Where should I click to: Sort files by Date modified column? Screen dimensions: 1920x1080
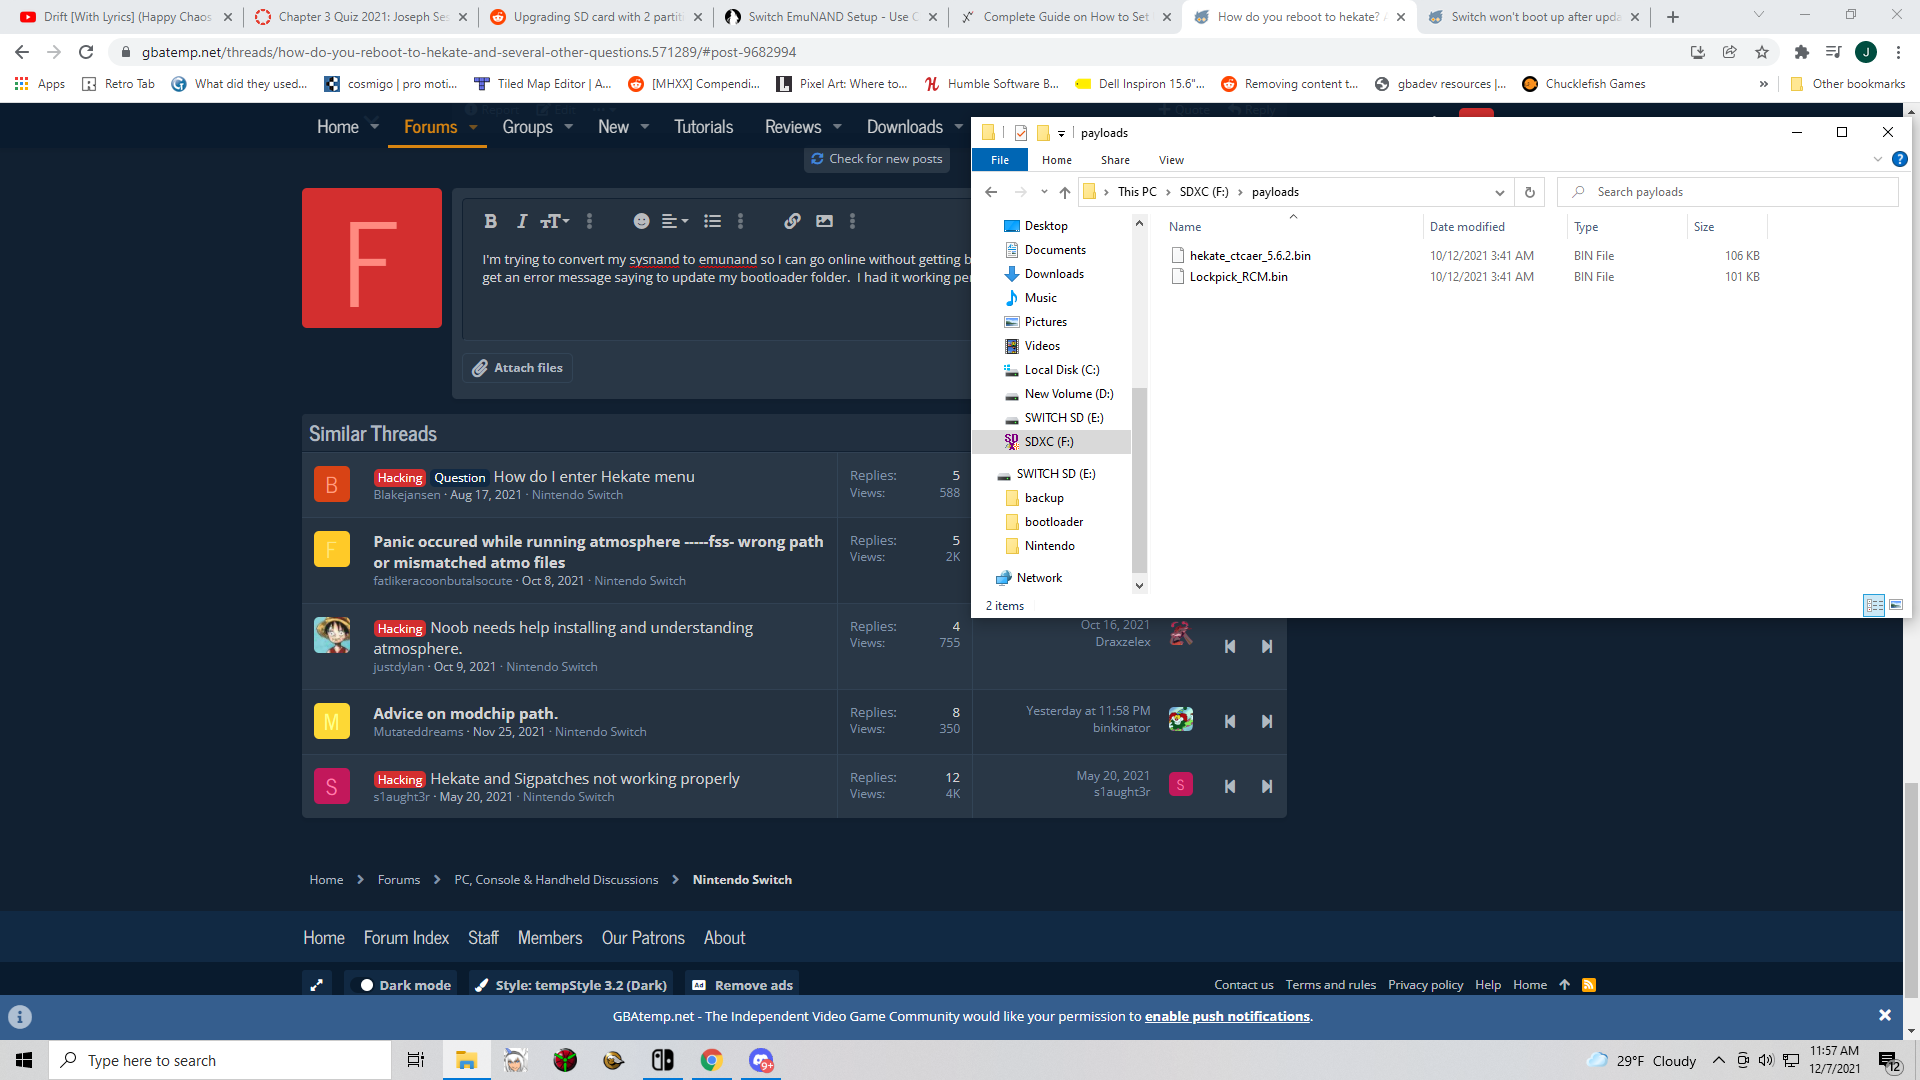tap(1467, 227)
